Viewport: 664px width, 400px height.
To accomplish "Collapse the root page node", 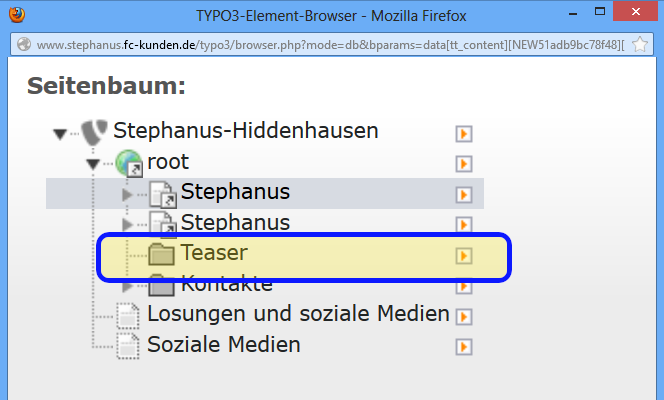I will (93, 164).
